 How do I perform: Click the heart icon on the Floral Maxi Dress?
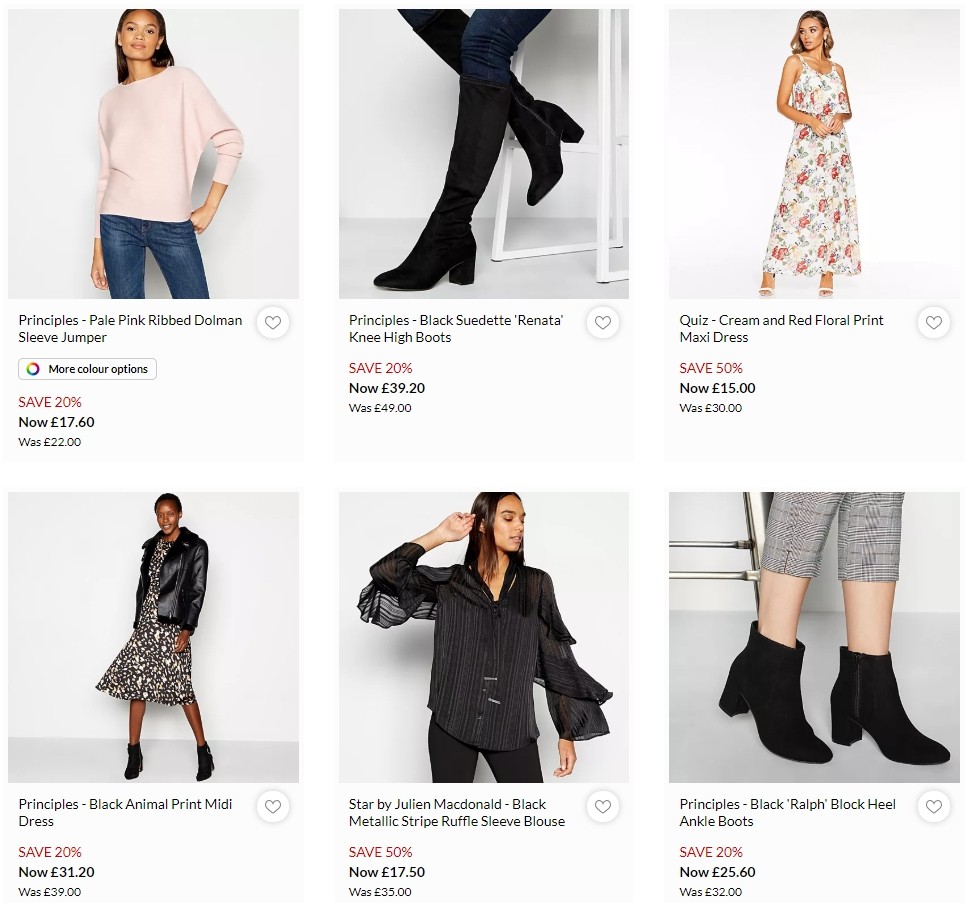point(933,322)
